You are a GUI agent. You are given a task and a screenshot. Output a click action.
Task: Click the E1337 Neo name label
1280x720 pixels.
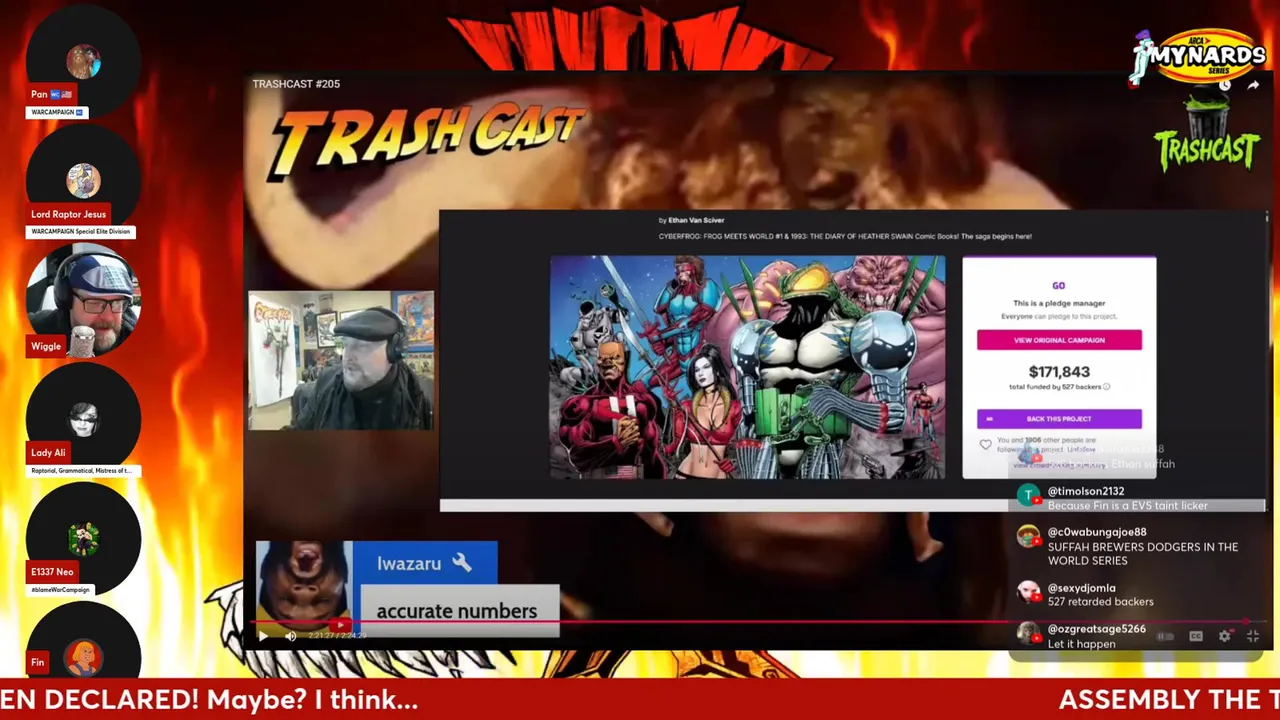click(52, 572)
